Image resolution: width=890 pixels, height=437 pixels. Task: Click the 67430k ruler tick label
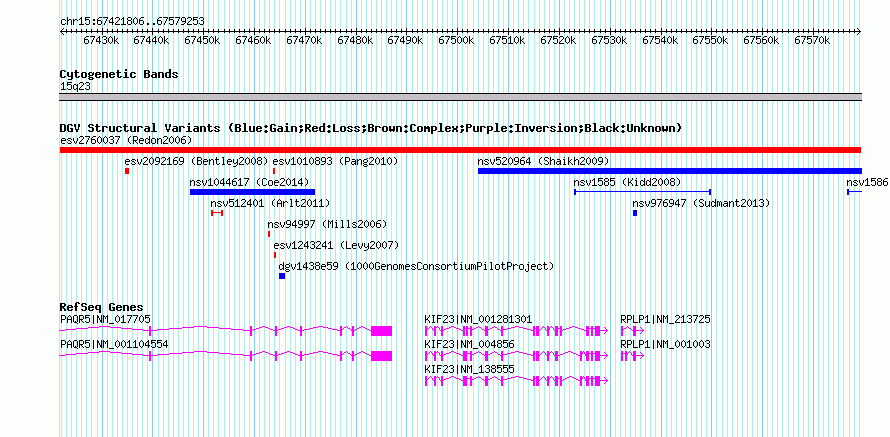point(101,40)
